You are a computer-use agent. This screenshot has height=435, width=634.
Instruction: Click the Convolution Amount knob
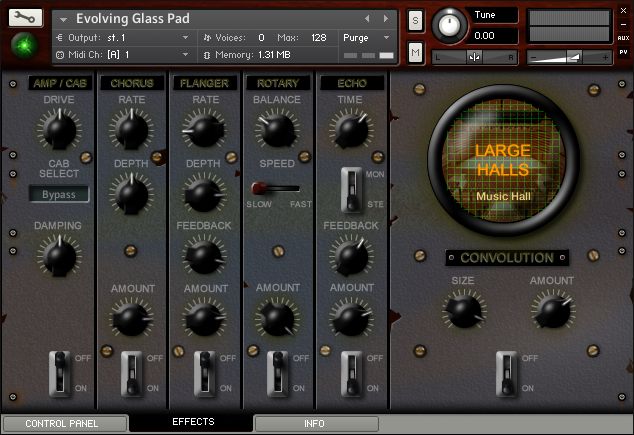click(x=553, y=310)
